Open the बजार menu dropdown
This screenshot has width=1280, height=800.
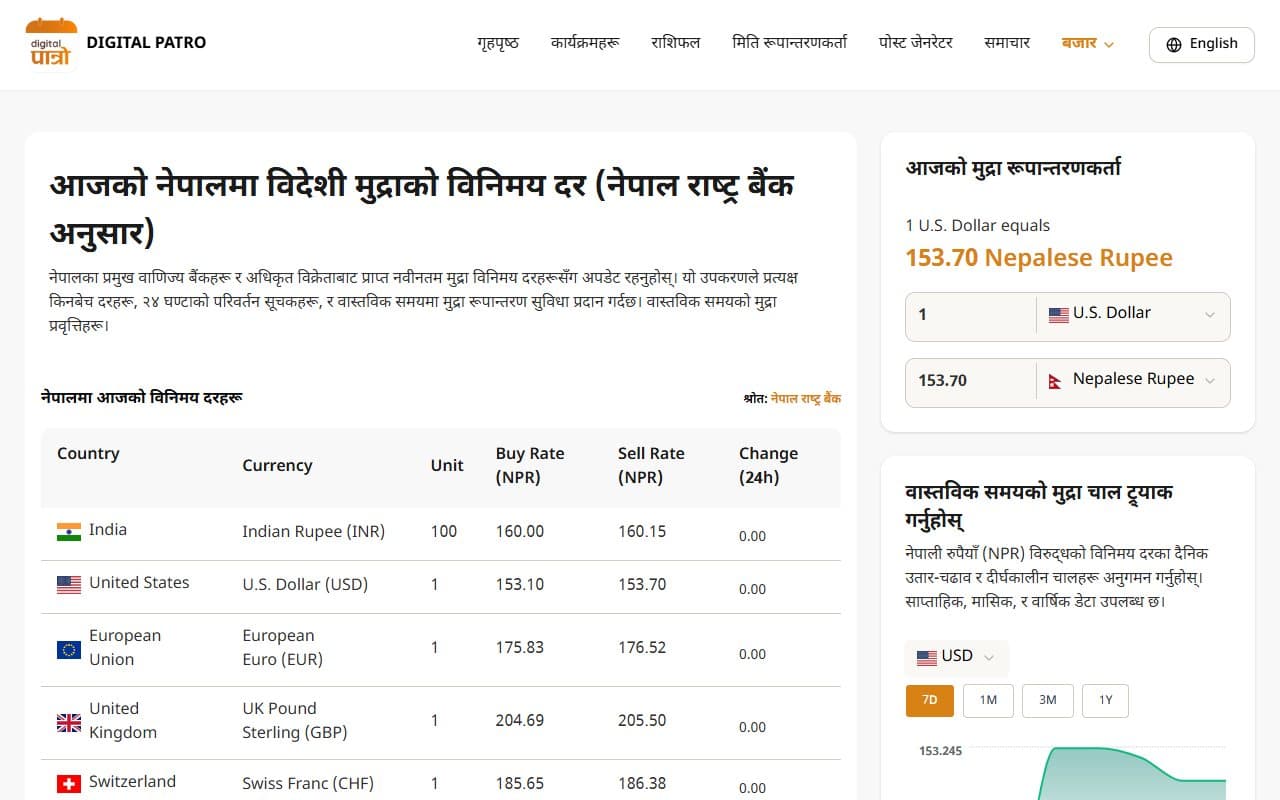[x=1088, y=43]
